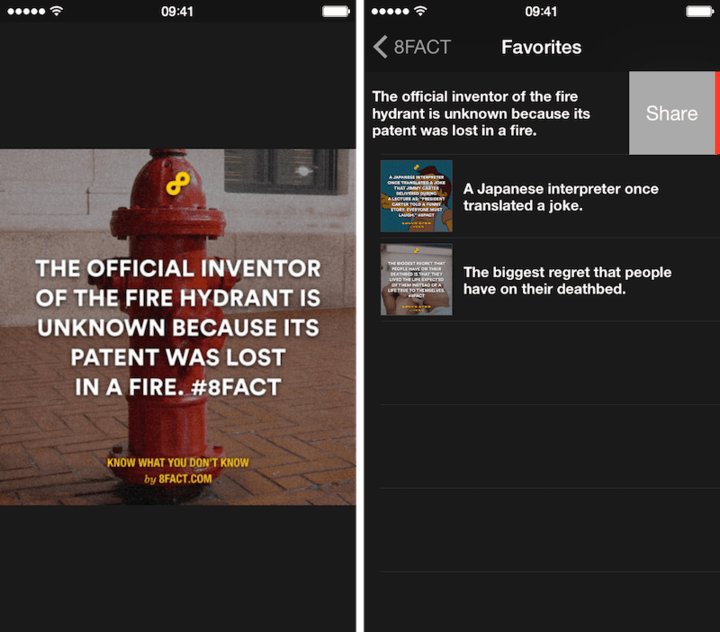
Task: Tap the red strip right of Share
Action: [717, 113]
